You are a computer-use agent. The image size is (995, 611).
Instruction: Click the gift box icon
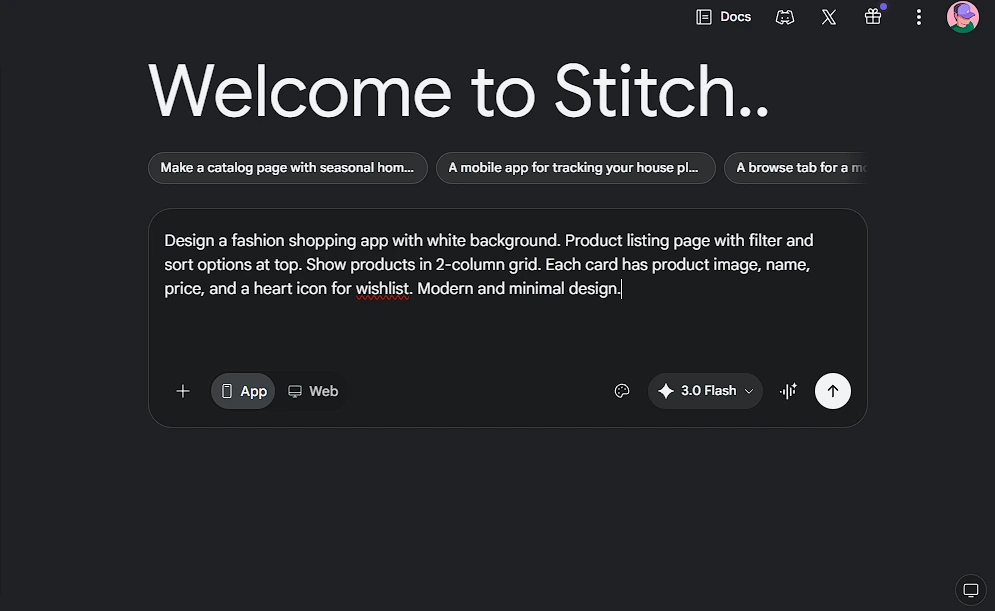873,16
